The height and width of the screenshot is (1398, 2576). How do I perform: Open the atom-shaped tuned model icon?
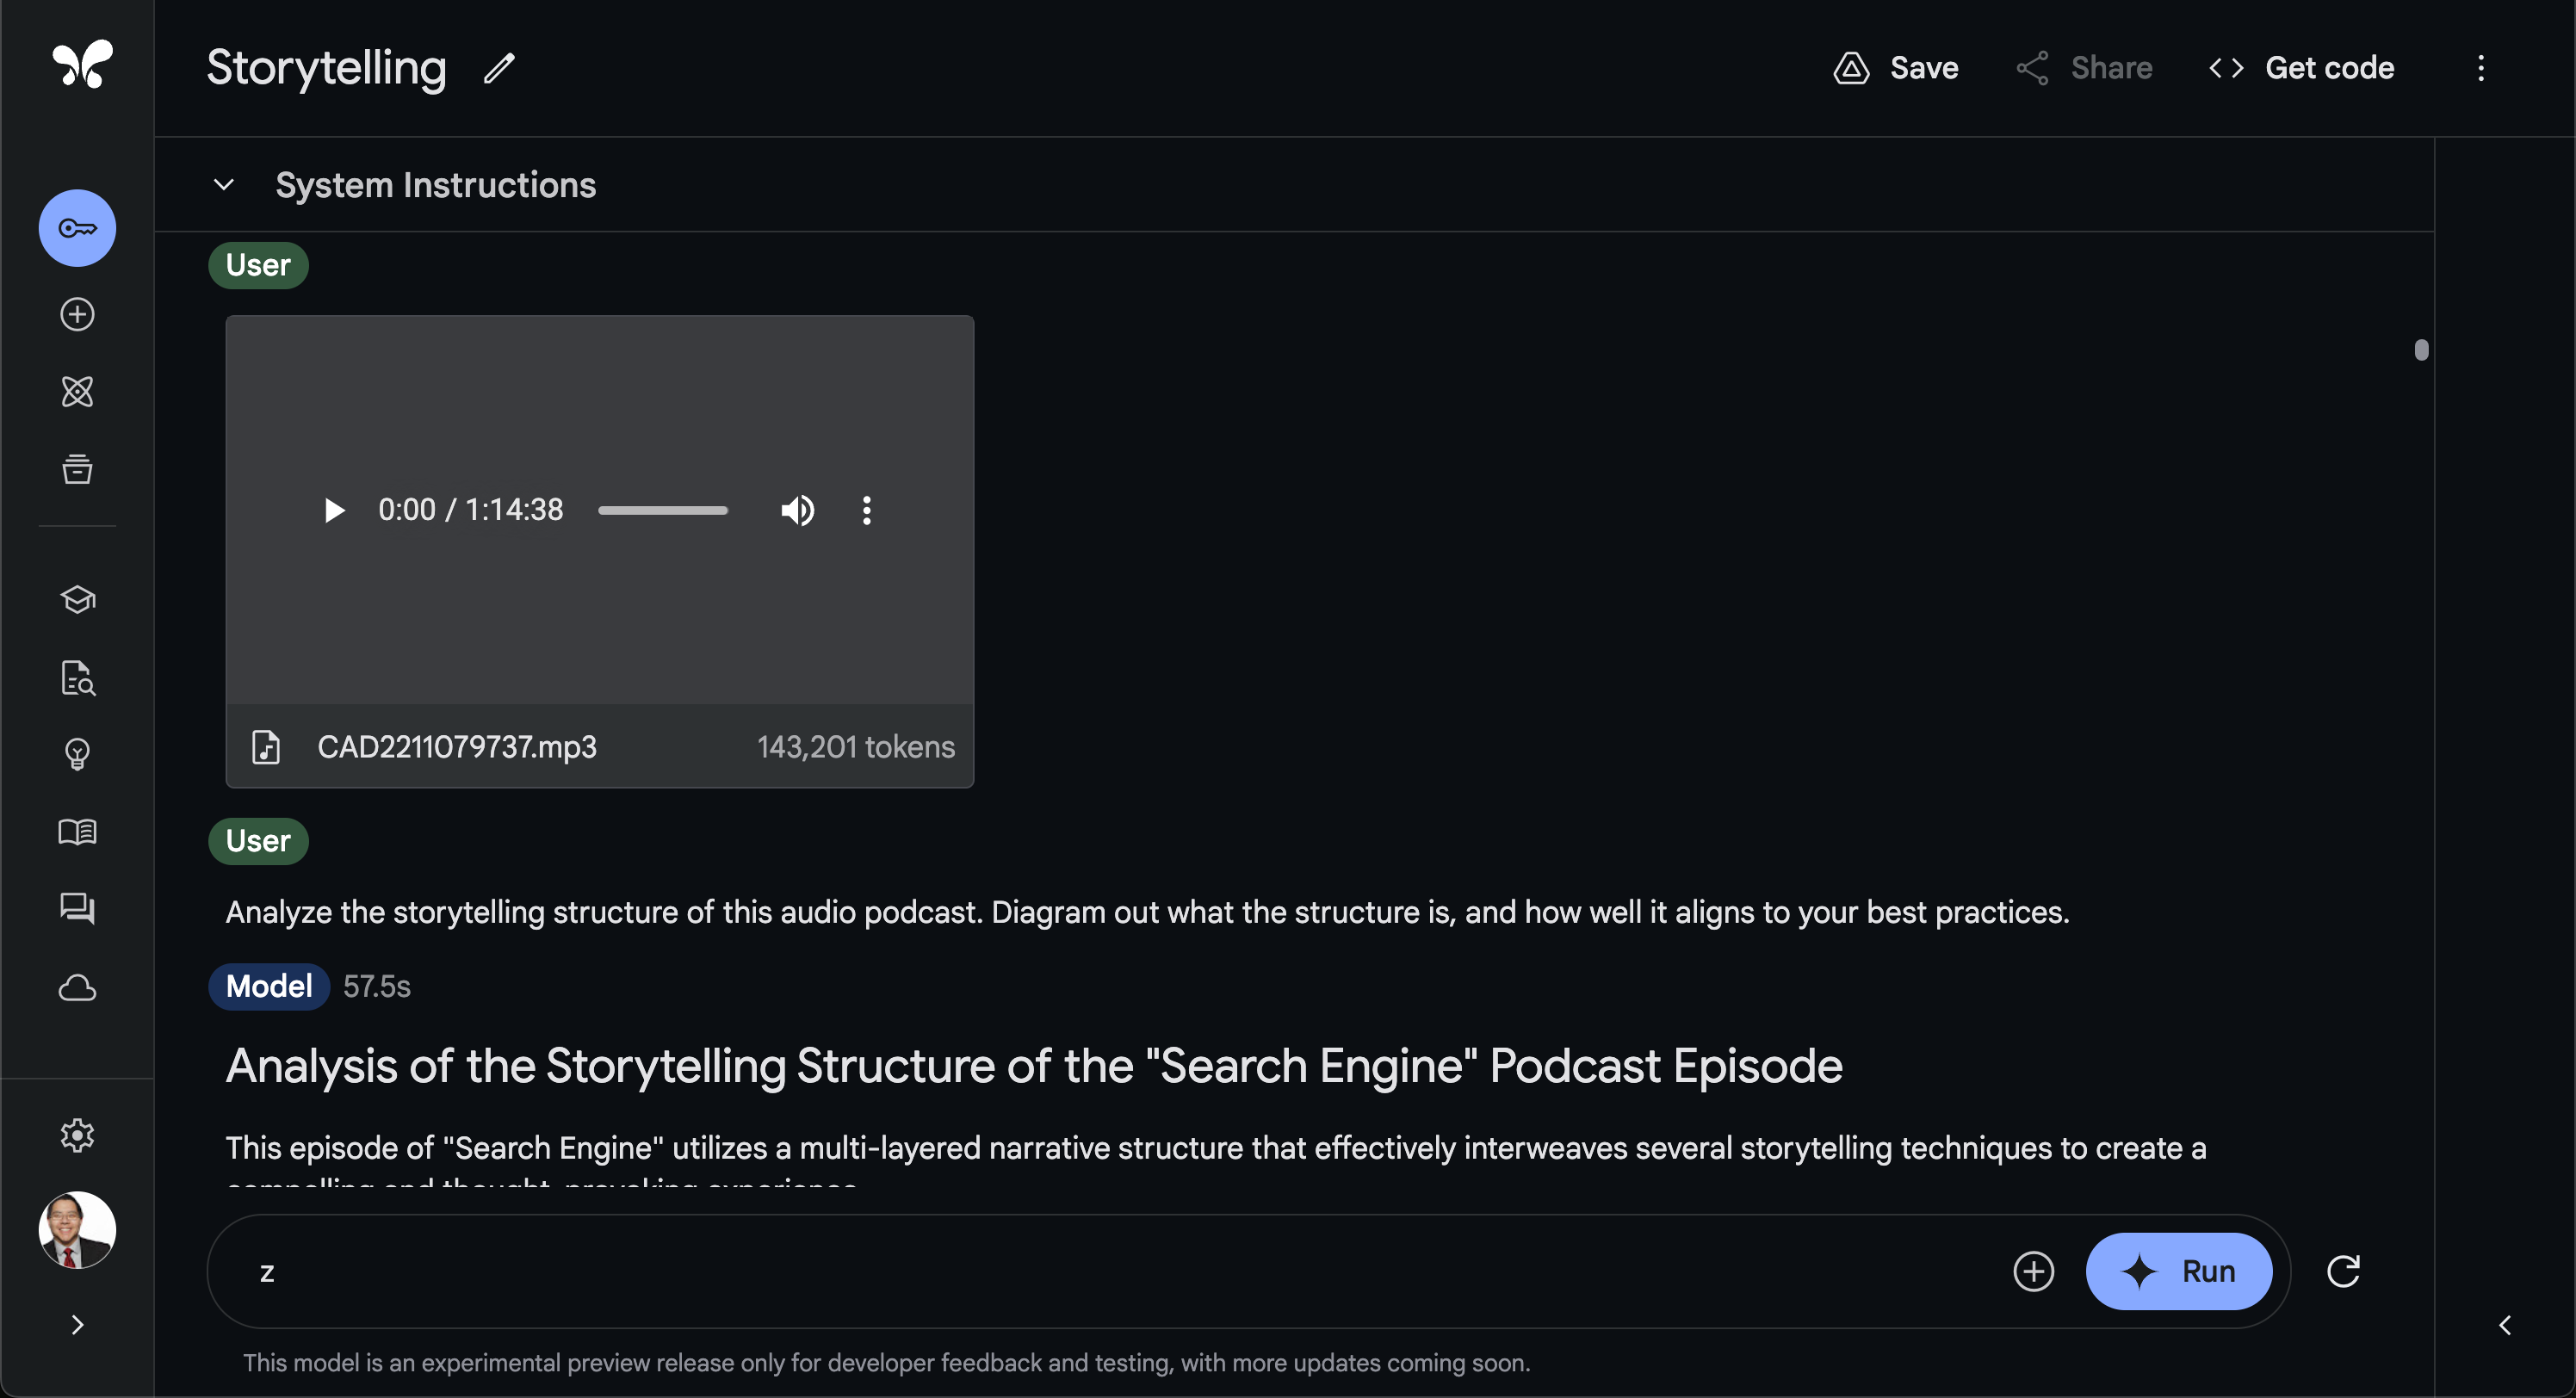(77, 391)
